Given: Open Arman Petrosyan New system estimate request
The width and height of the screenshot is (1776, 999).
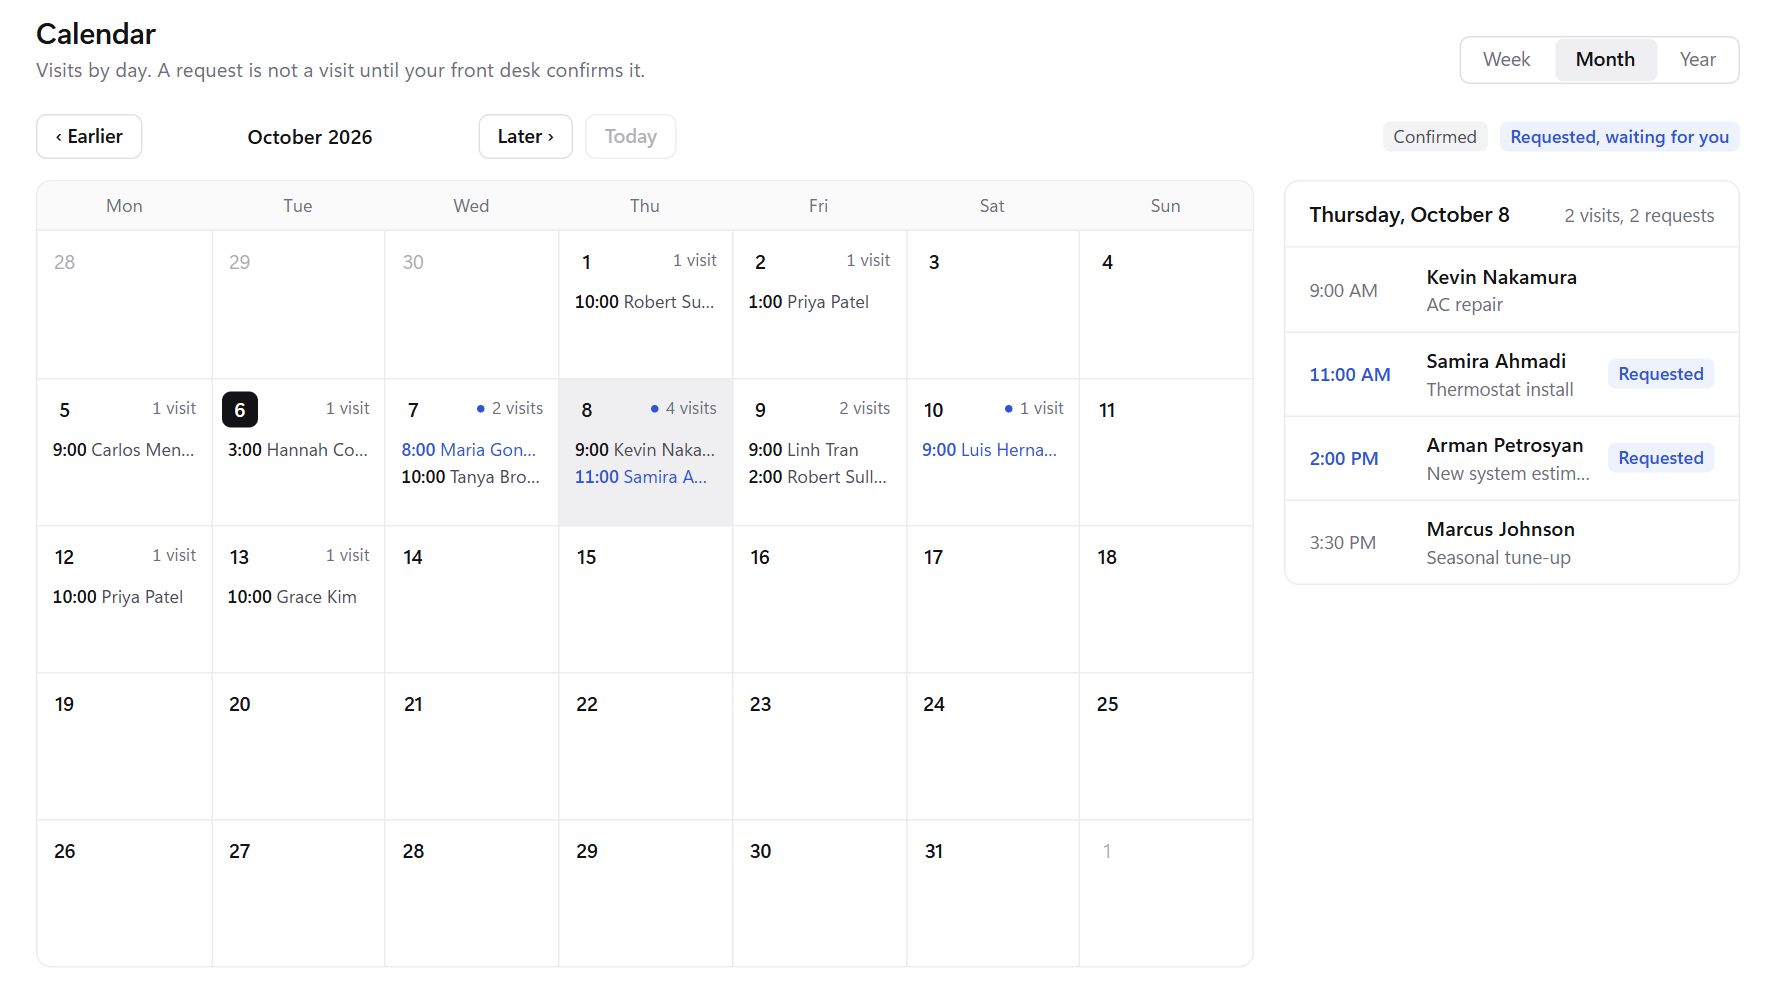Looking at the screenshot, I should [x=1511, y=458].
